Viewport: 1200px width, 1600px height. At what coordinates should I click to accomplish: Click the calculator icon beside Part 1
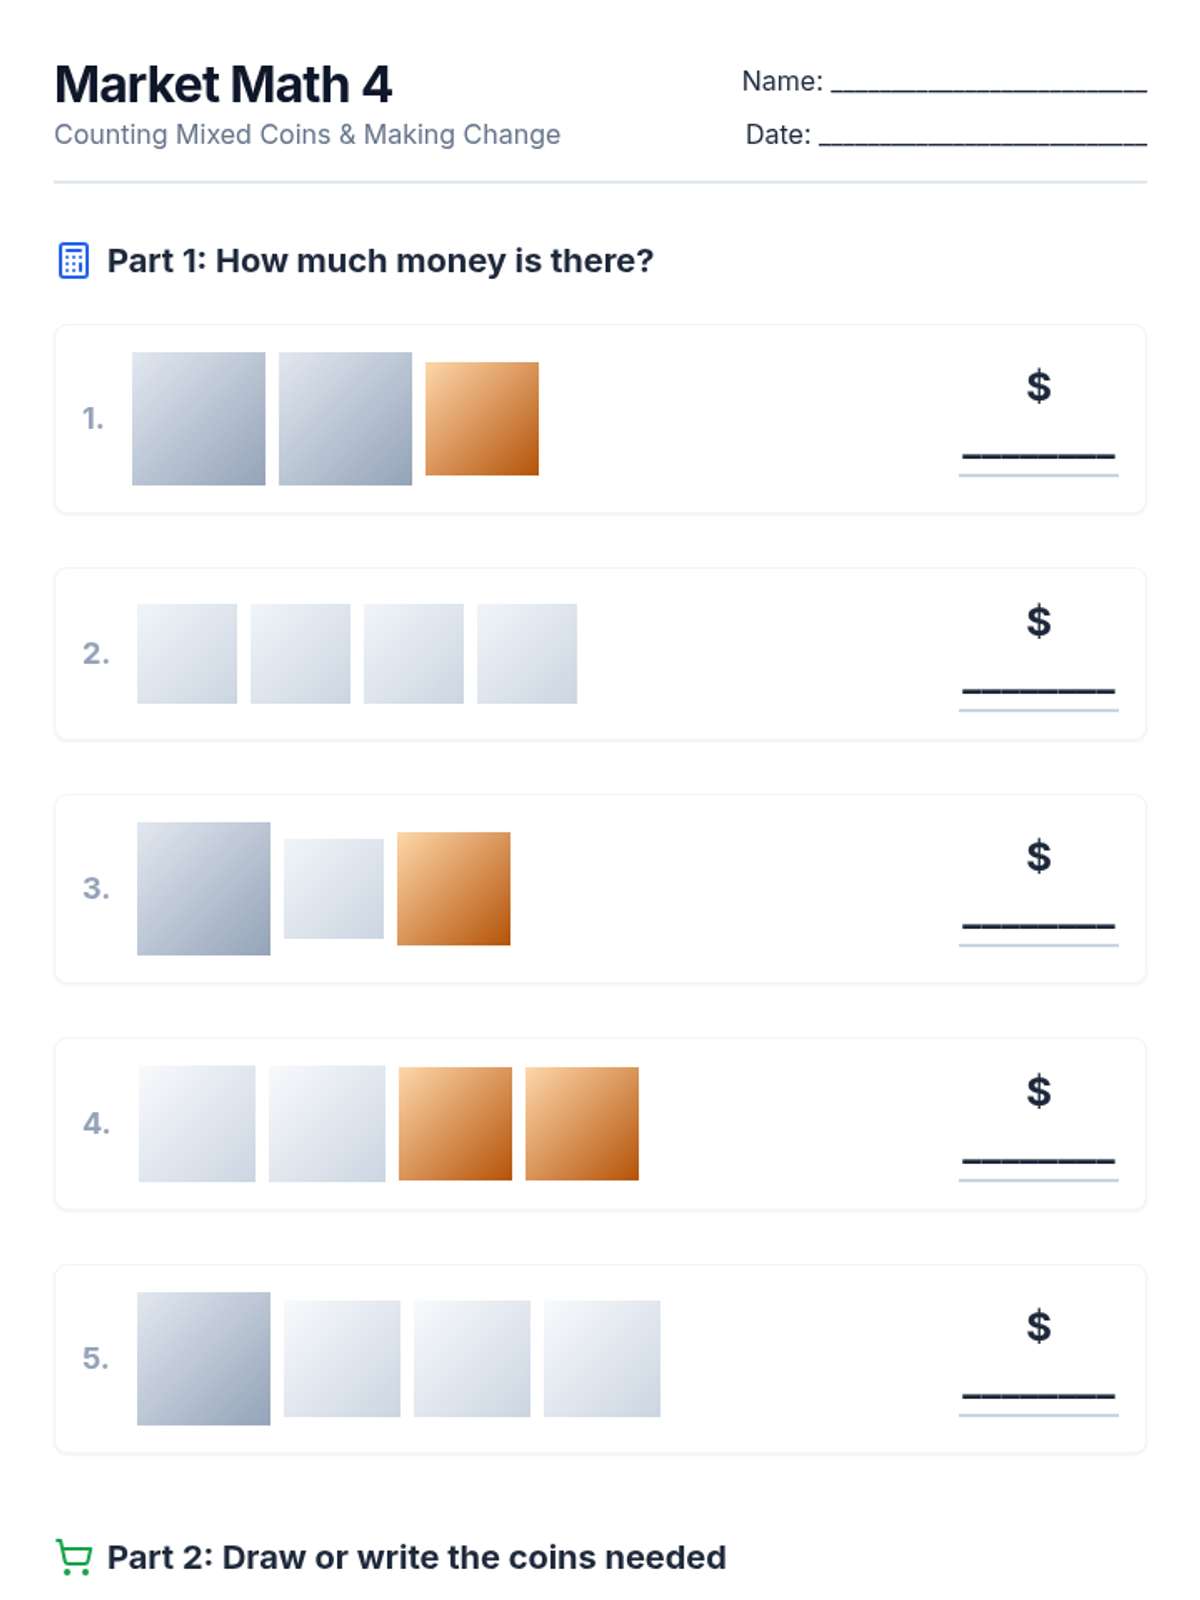click(74, 261)
